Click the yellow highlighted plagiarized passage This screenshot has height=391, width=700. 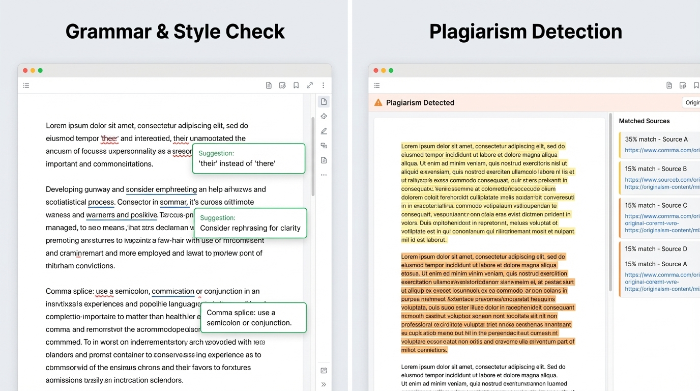(x=488, y=193)
